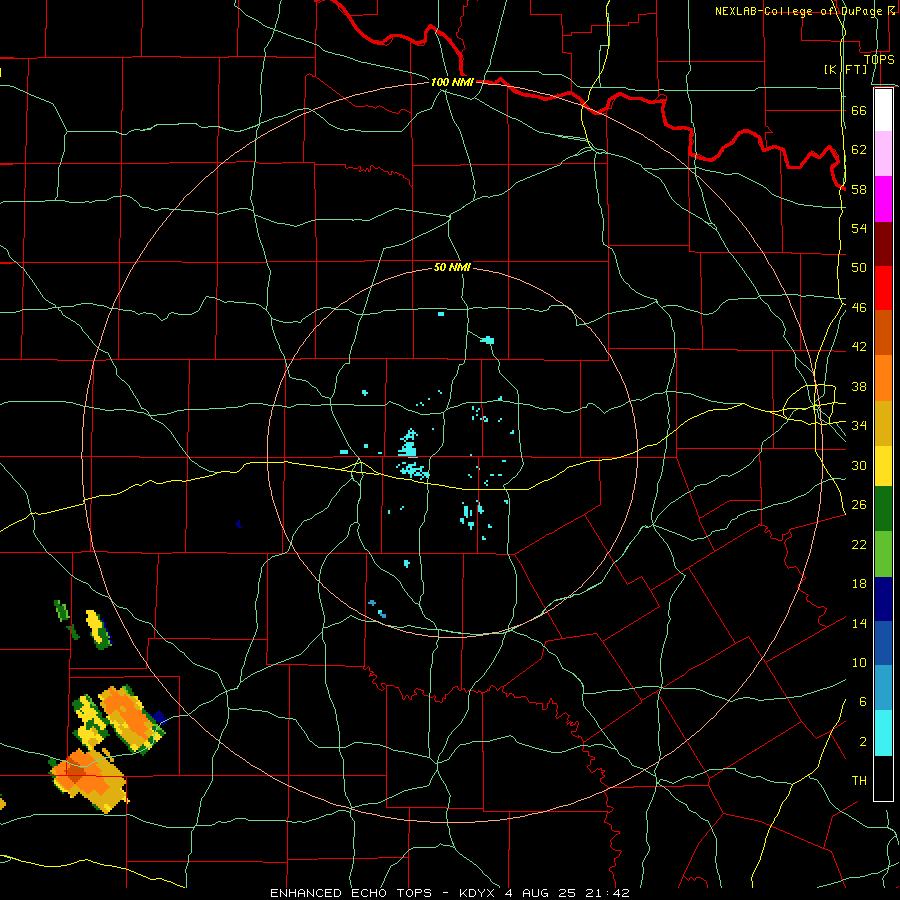The width and height of the screenshot is (900, 900).
Task: Click the magenta legend swatch
Action: [883, 199]
